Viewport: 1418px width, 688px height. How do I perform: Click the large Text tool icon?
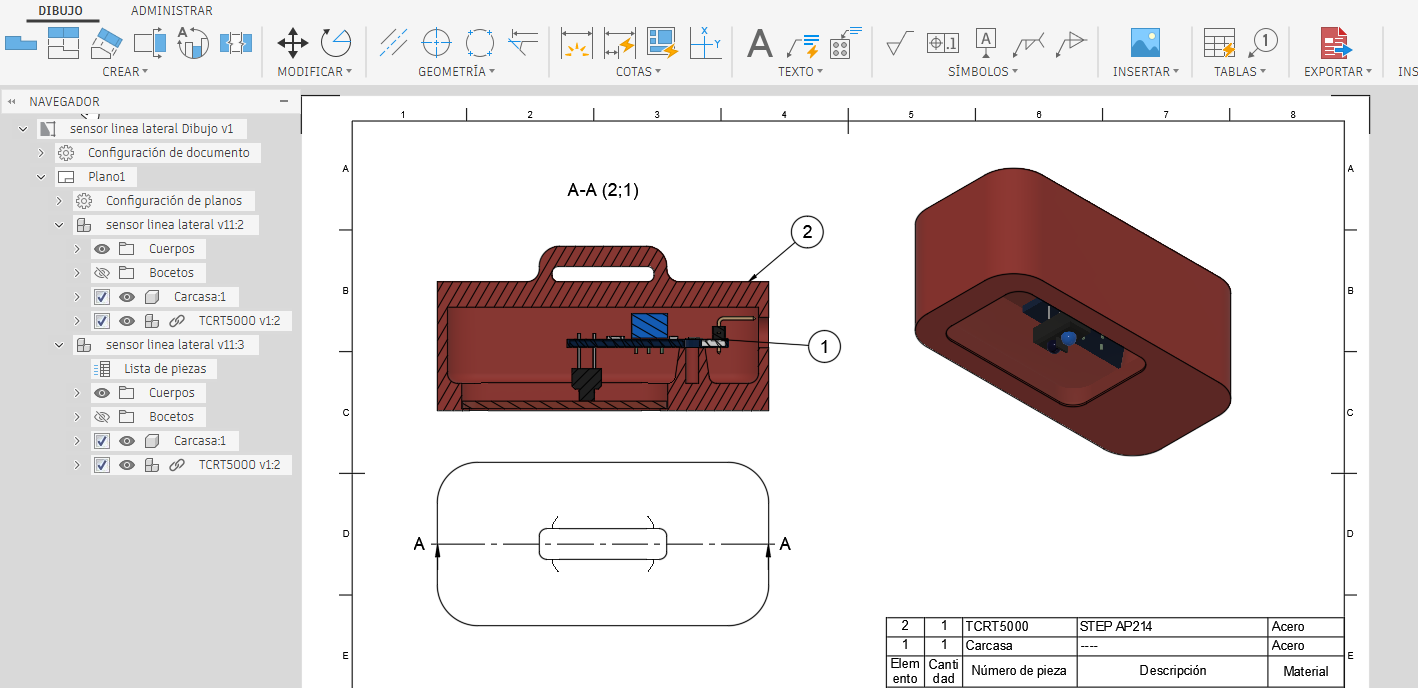point(761,42)
